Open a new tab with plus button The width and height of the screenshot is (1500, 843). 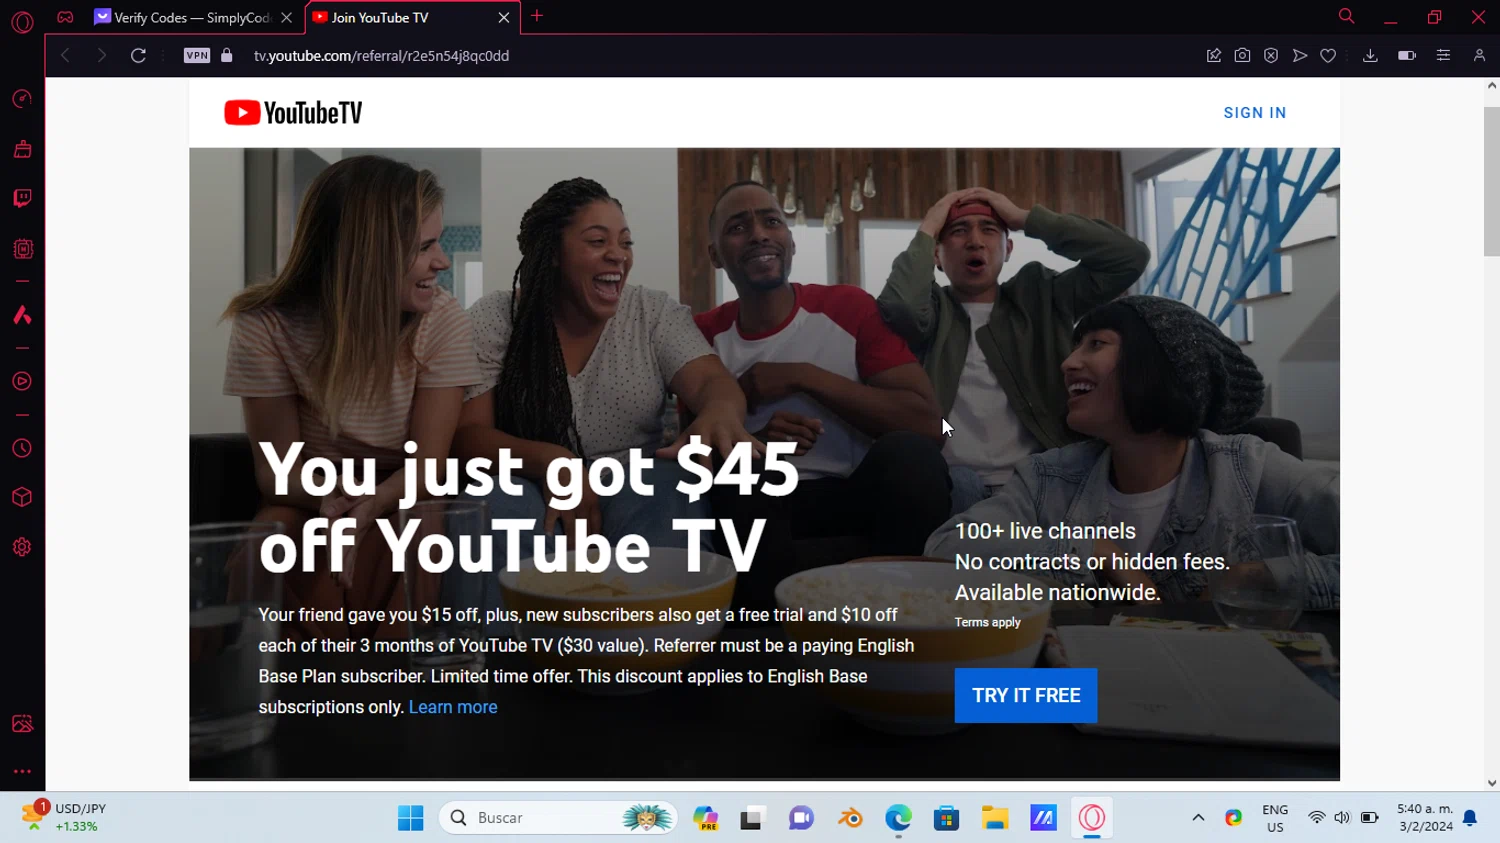tap(537, 16)
